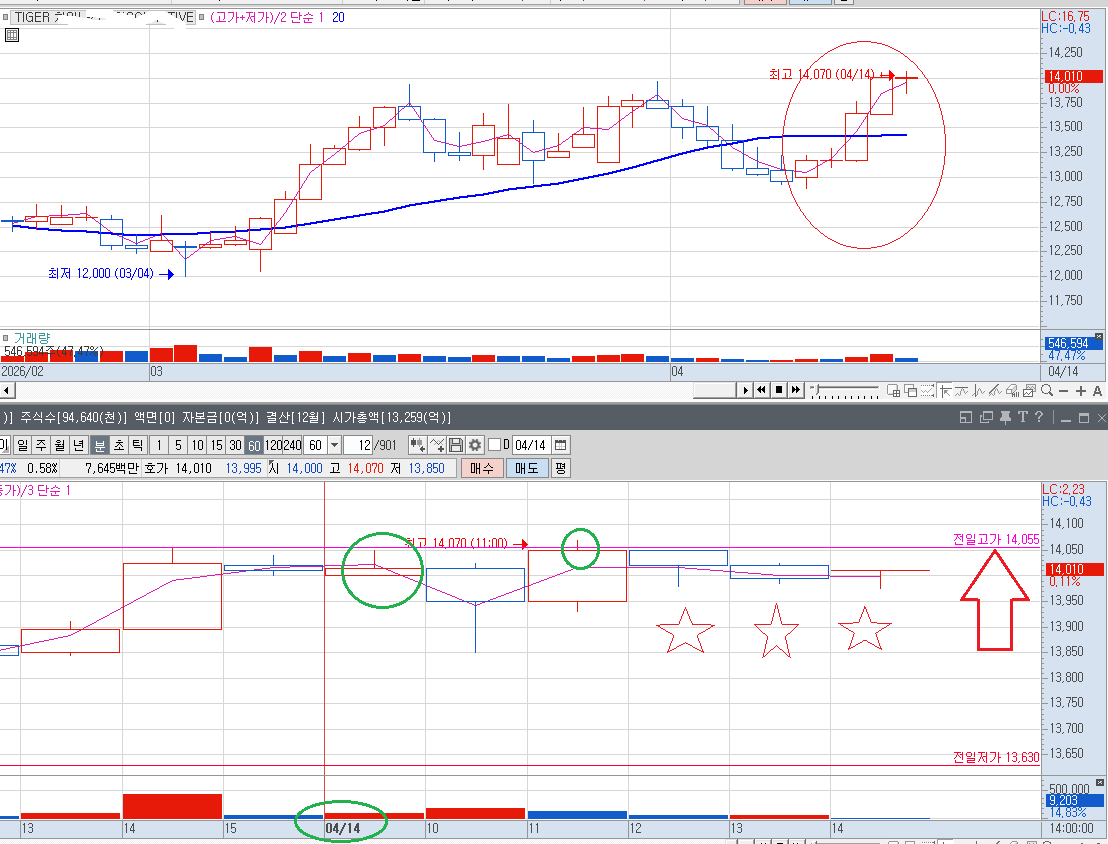Click the pin icon in window title bar
This screenshot has width=1108, height=844.
(x=1006, y=417)
